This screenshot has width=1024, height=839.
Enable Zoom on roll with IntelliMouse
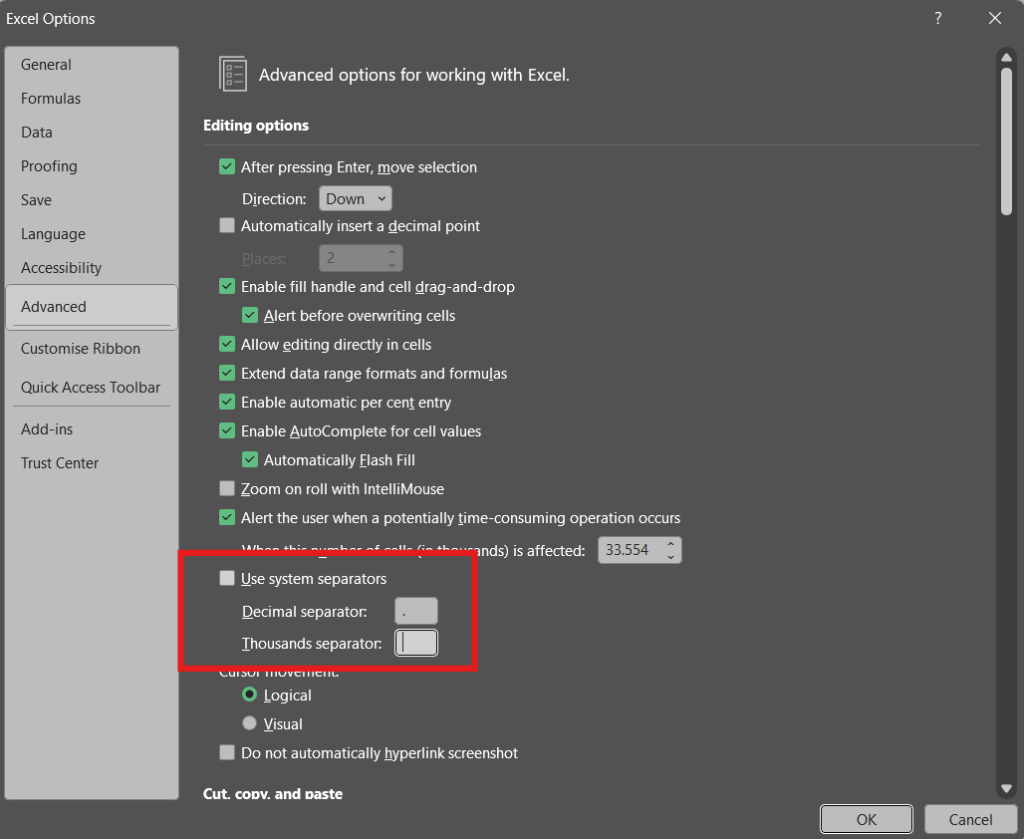[x=227, y=489]
